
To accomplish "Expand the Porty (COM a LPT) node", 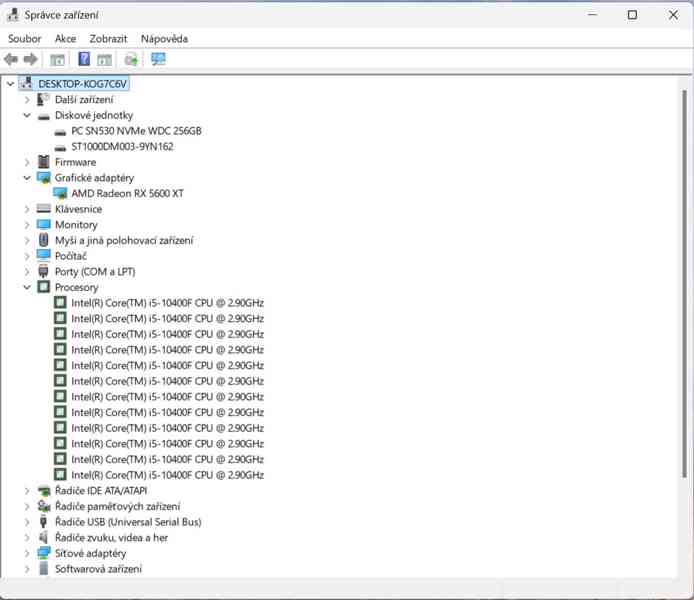I will pyautogui.click(x=27, y=271).
